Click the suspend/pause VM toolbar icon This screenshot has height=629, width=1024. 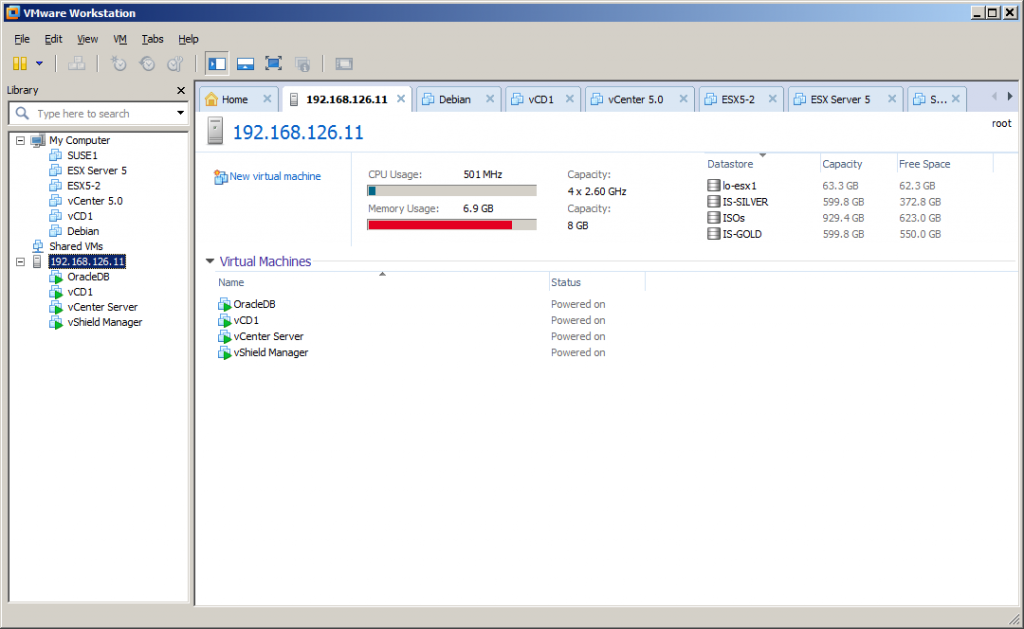pos(20,63)
